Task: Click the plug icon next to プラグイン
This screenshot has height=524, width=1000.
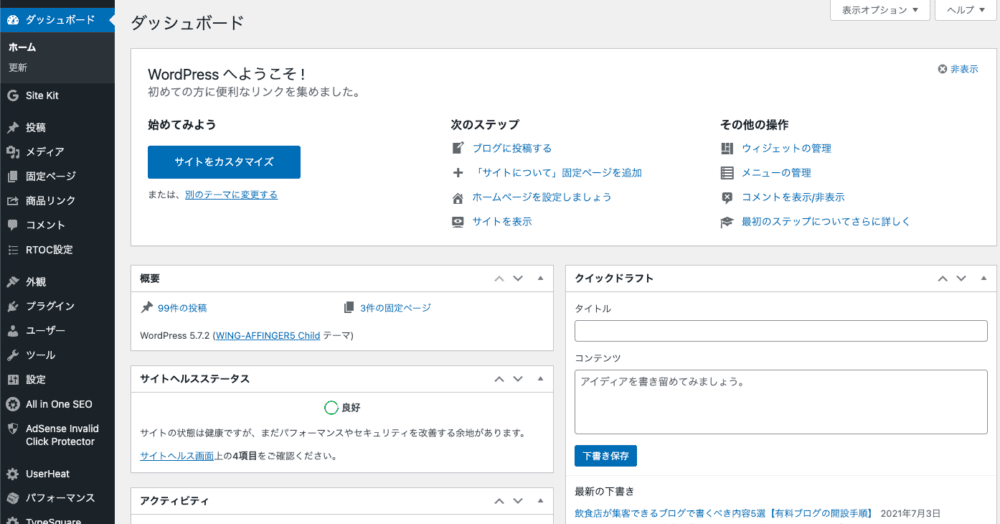Action: click(13, 306)
